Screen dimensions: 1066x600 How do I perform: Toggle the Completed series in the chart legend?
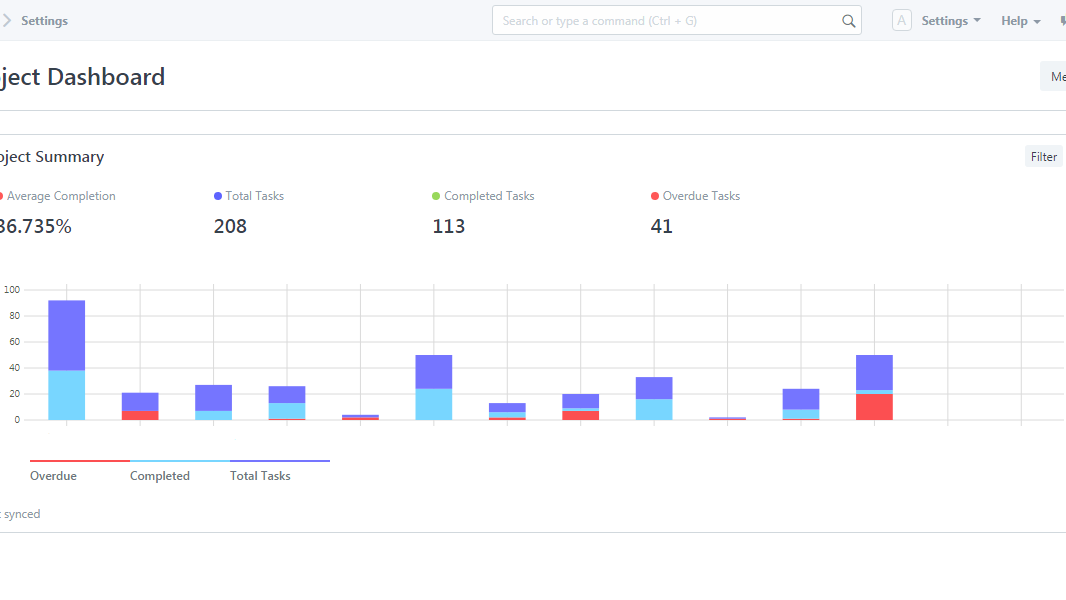coord(160,476)
